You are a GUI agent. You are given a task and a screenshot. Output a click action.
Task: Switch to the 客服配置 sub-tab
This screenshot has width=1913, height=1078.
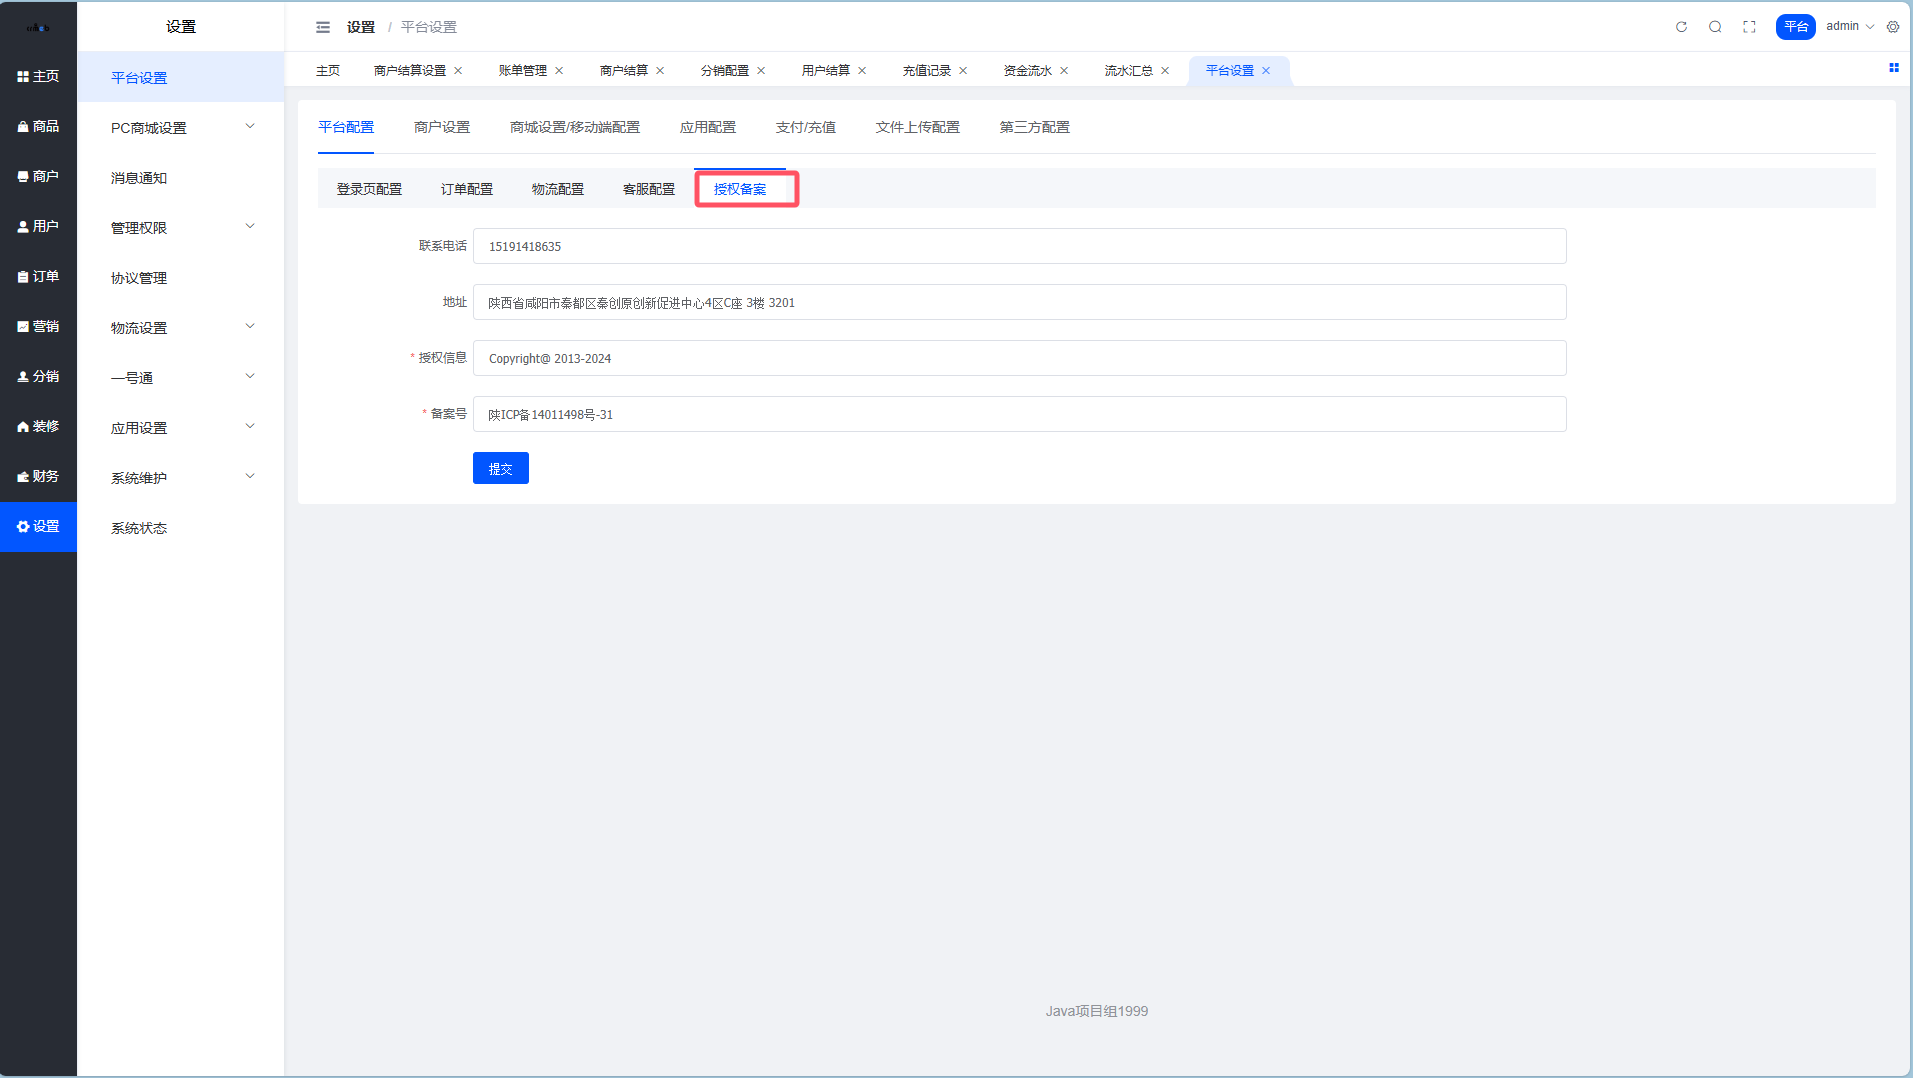point(648,189)
